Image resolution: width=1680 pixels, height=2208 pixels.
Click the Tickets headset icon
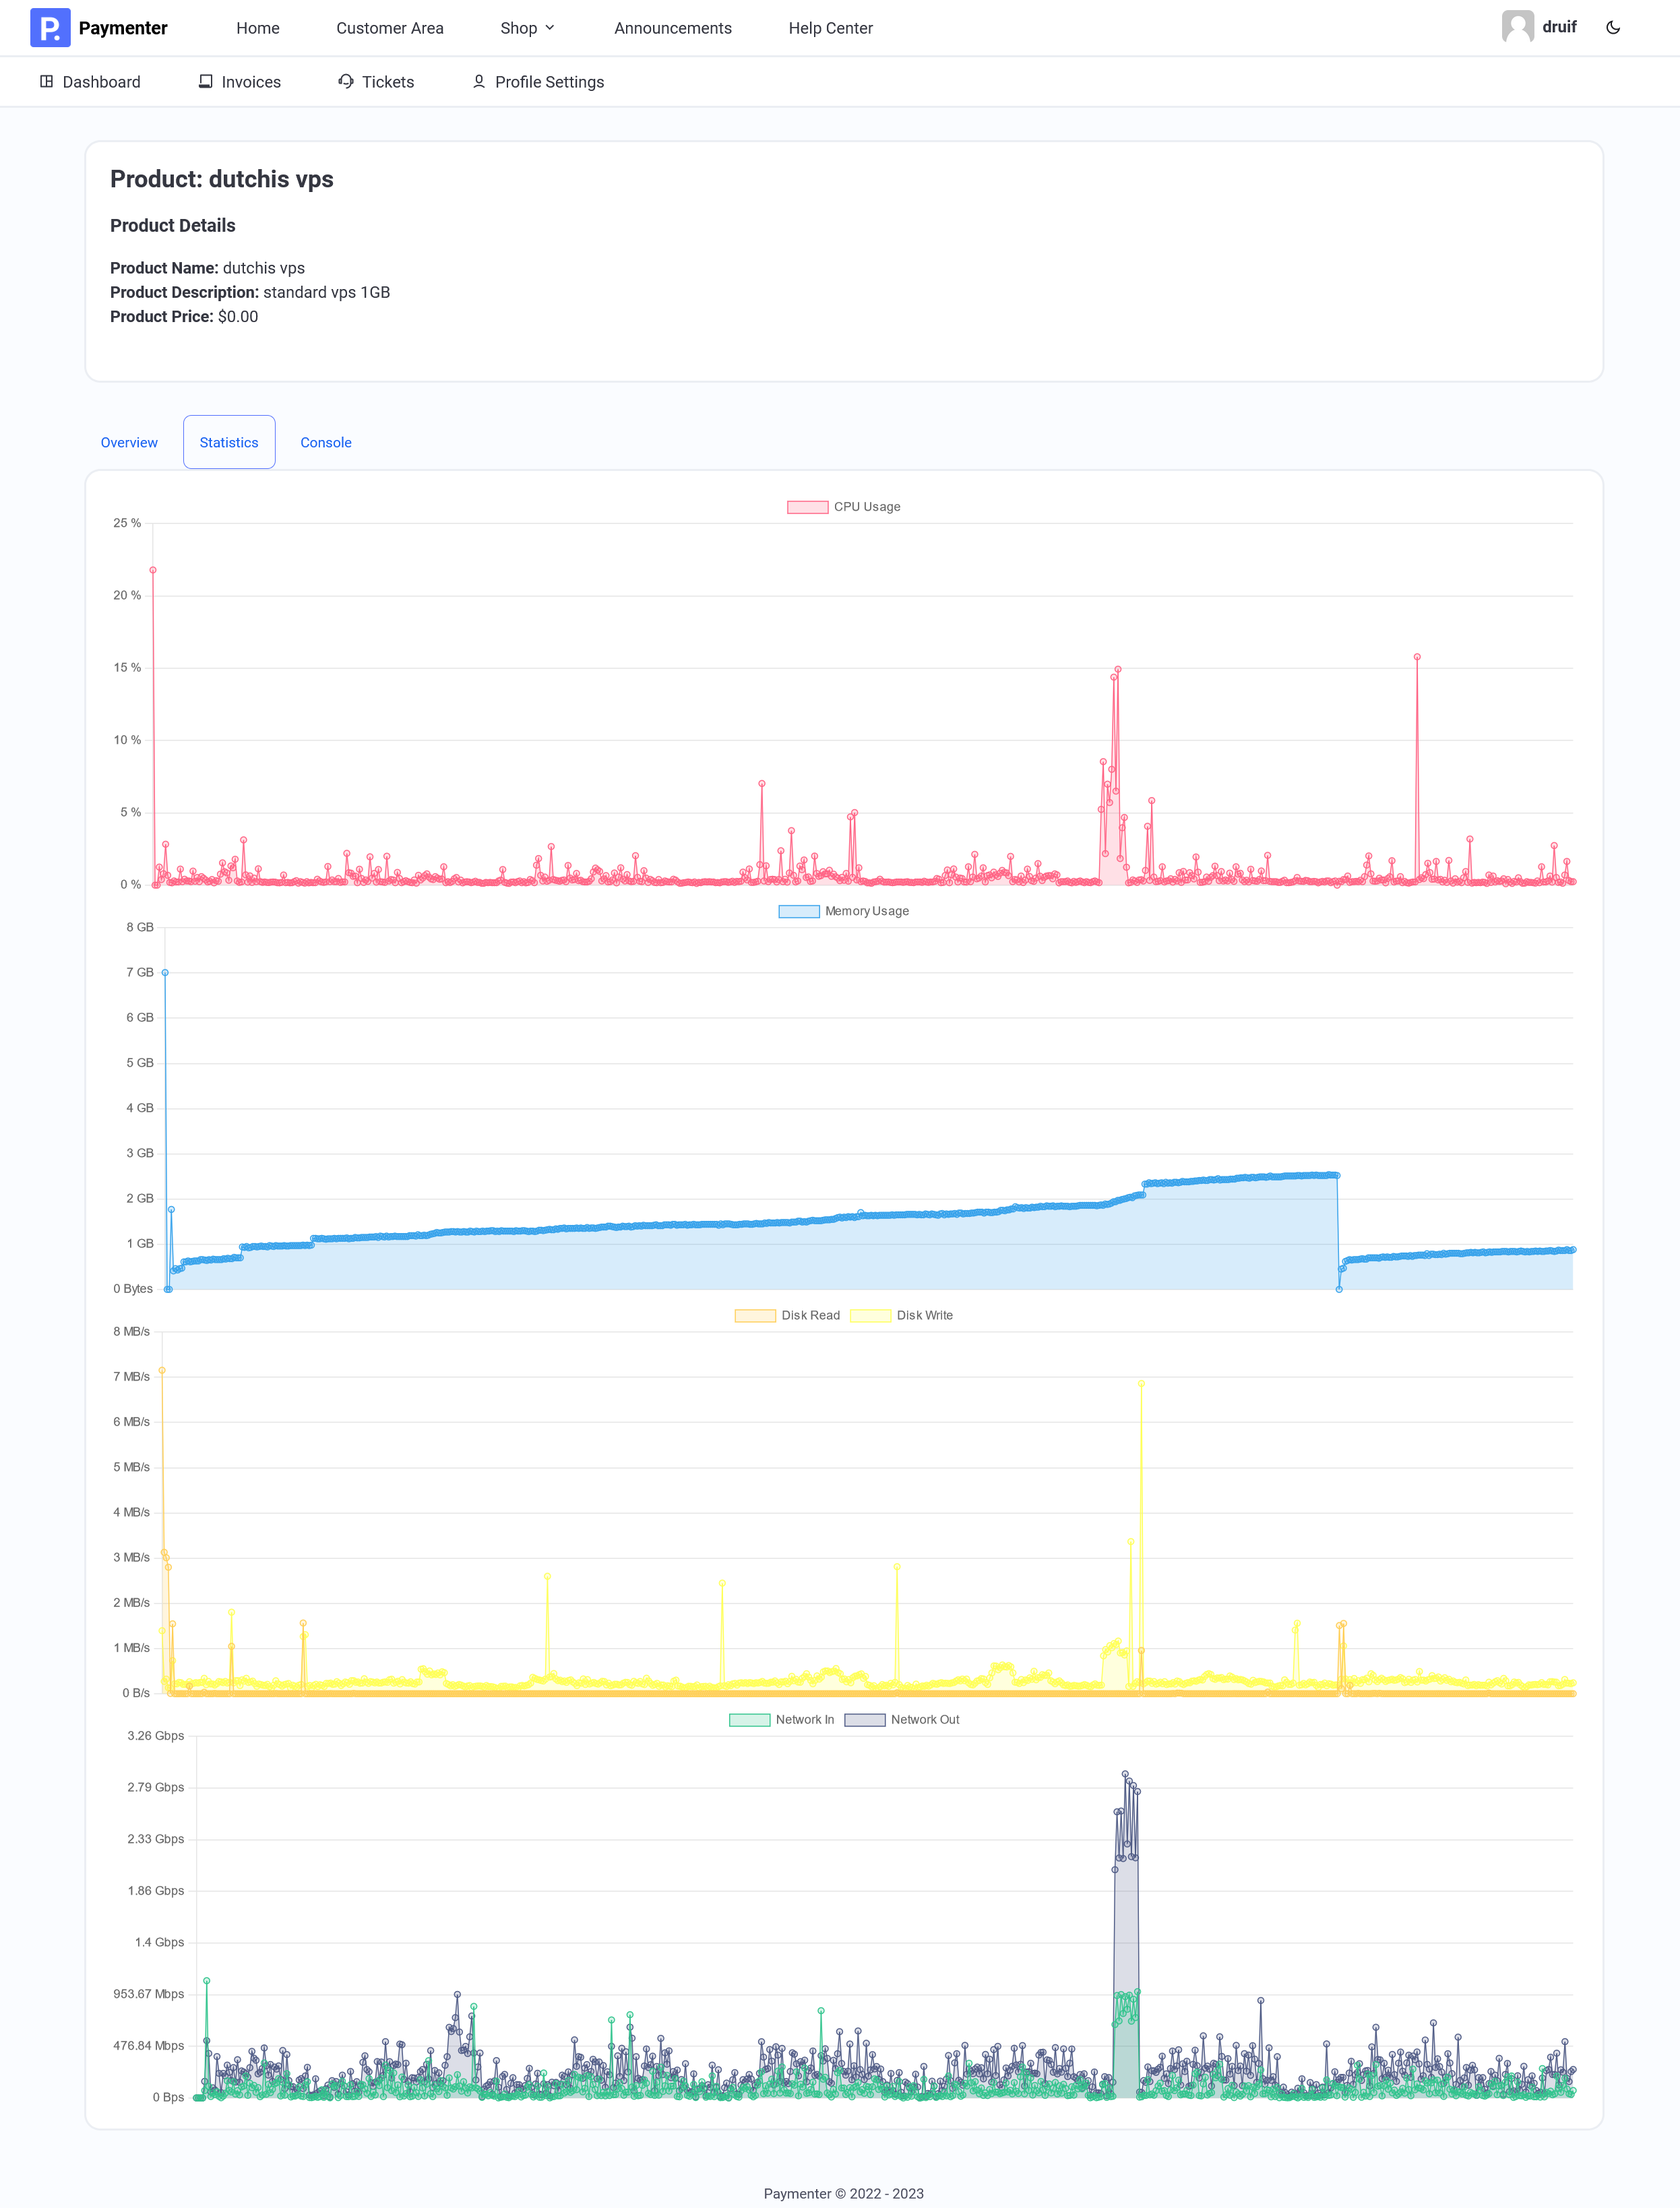tap(346, 82)
